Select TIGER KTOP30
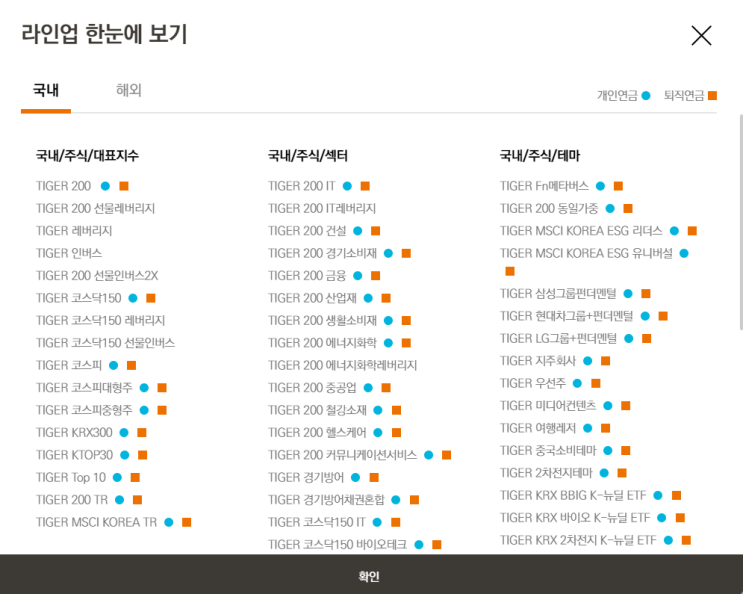 [74, 455]
